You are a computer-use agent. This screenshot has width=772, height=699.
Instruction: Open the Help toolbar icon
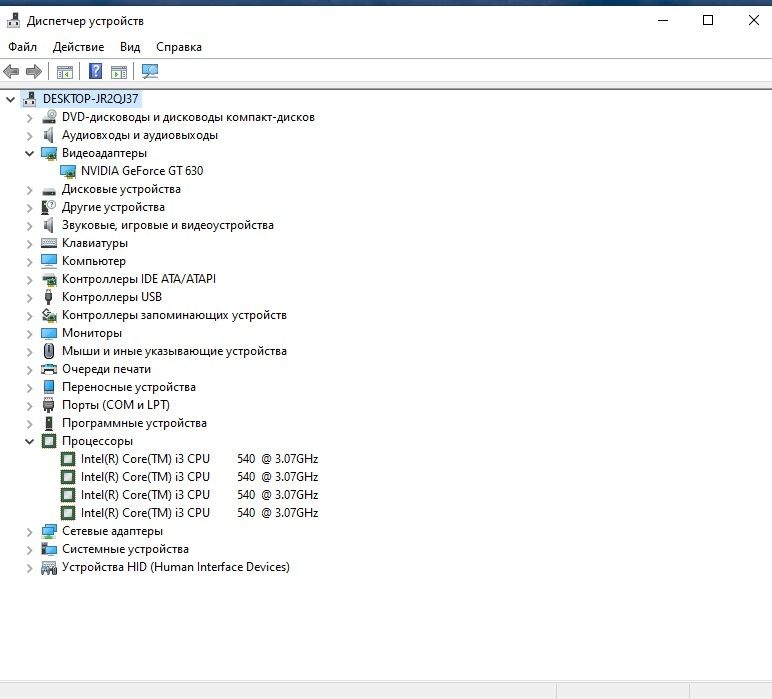coord(96,71)
